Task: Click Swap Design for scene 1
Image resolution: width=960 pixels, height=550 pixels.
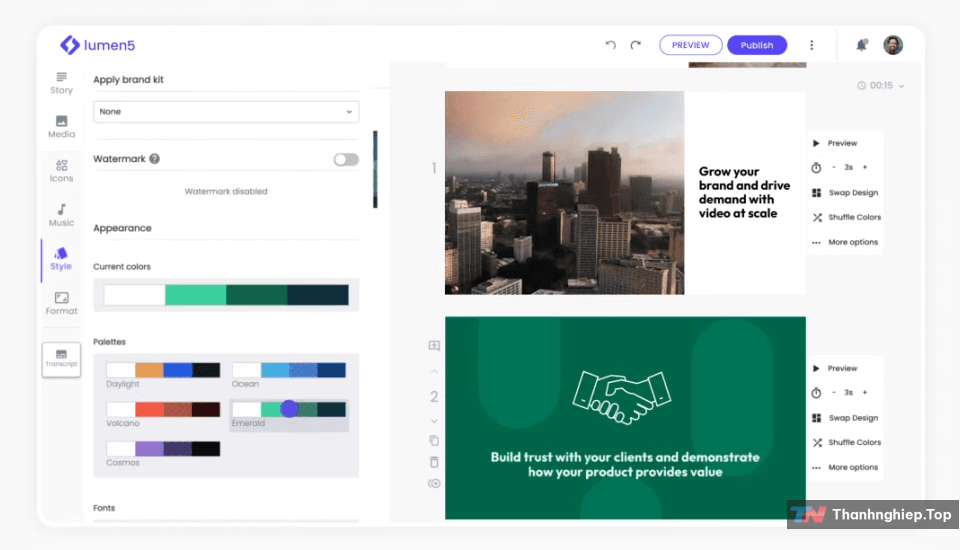Action: 846,192
